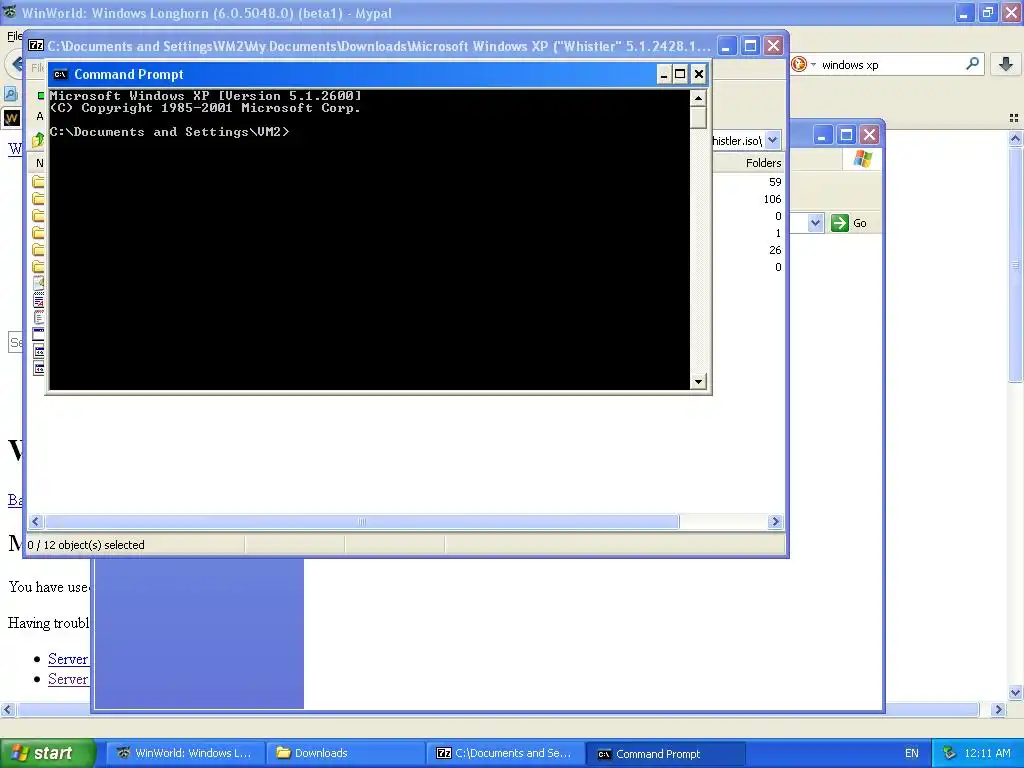1024x768 pixels.
Task: Click the green Go arrow in Explorer window
Action: (x=840, y=223)
